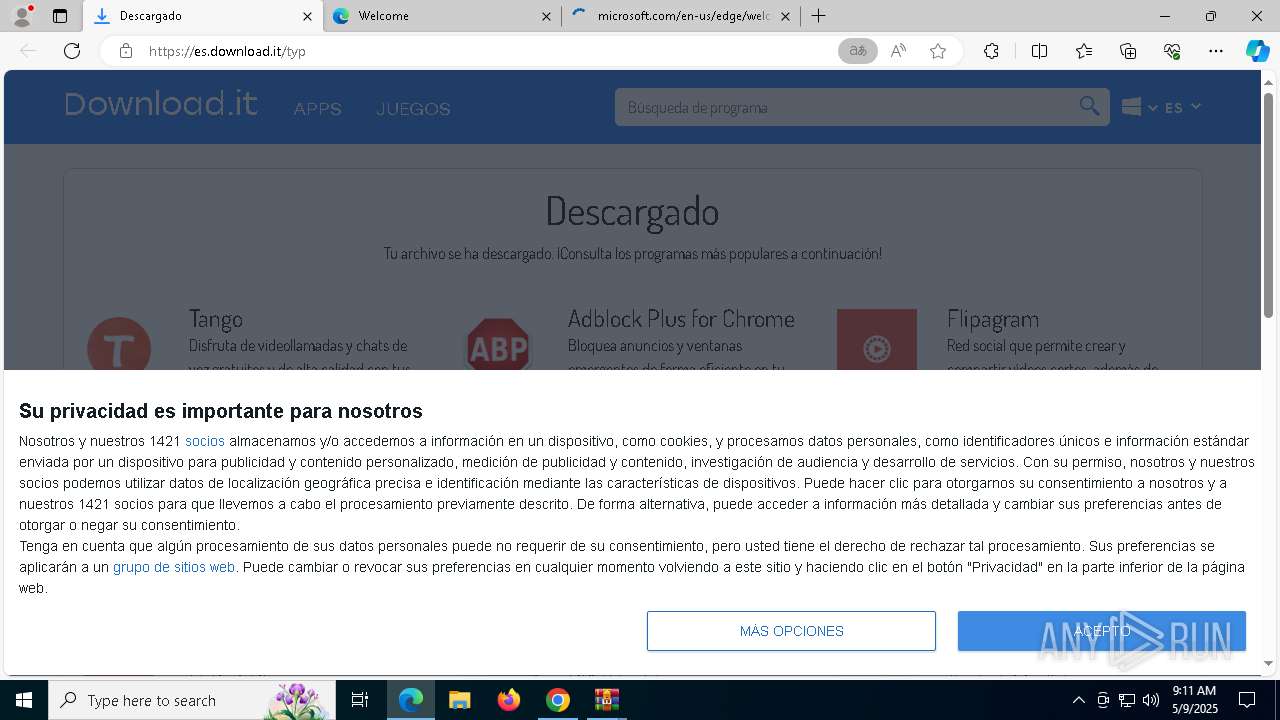This screenshot has width=1280, height=720.
Task: Open Microsoft Edge taskbar icon
Action: point(411,700)
